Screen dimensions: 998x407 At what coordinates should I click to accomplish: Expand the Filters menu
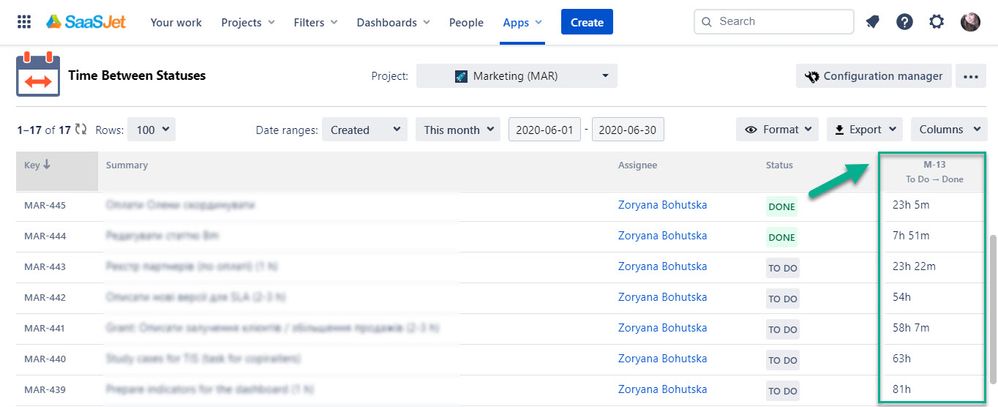pyautogui.click(x=315, y=22)
